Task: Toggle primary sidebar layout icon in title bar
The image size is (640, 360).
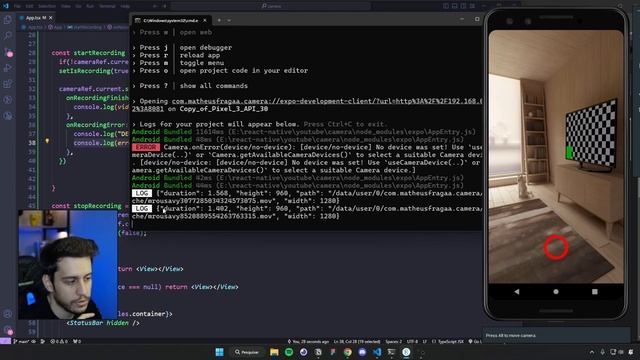Action: (446, 6)
